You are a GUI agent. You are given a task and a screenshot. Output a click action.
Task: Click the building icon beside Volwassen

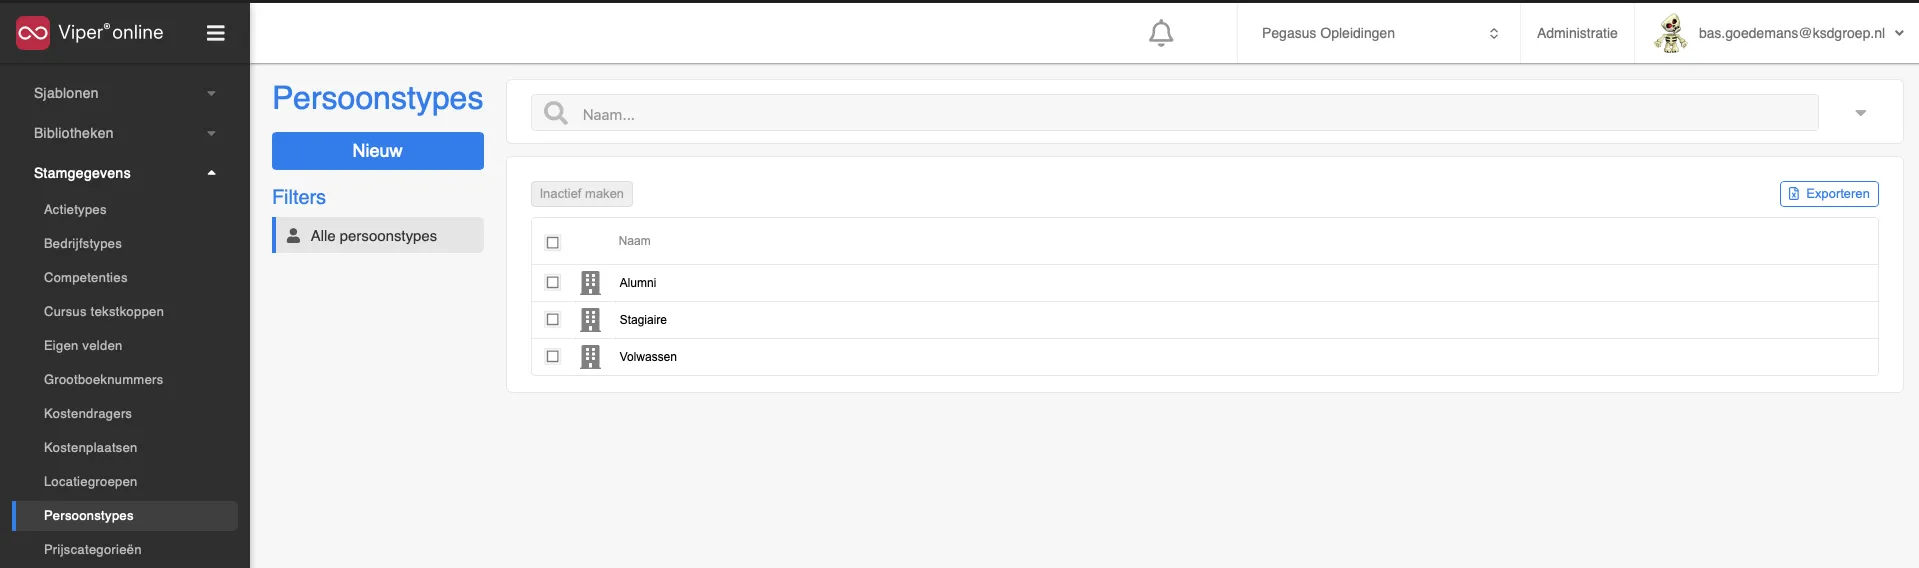pos(590,357)
